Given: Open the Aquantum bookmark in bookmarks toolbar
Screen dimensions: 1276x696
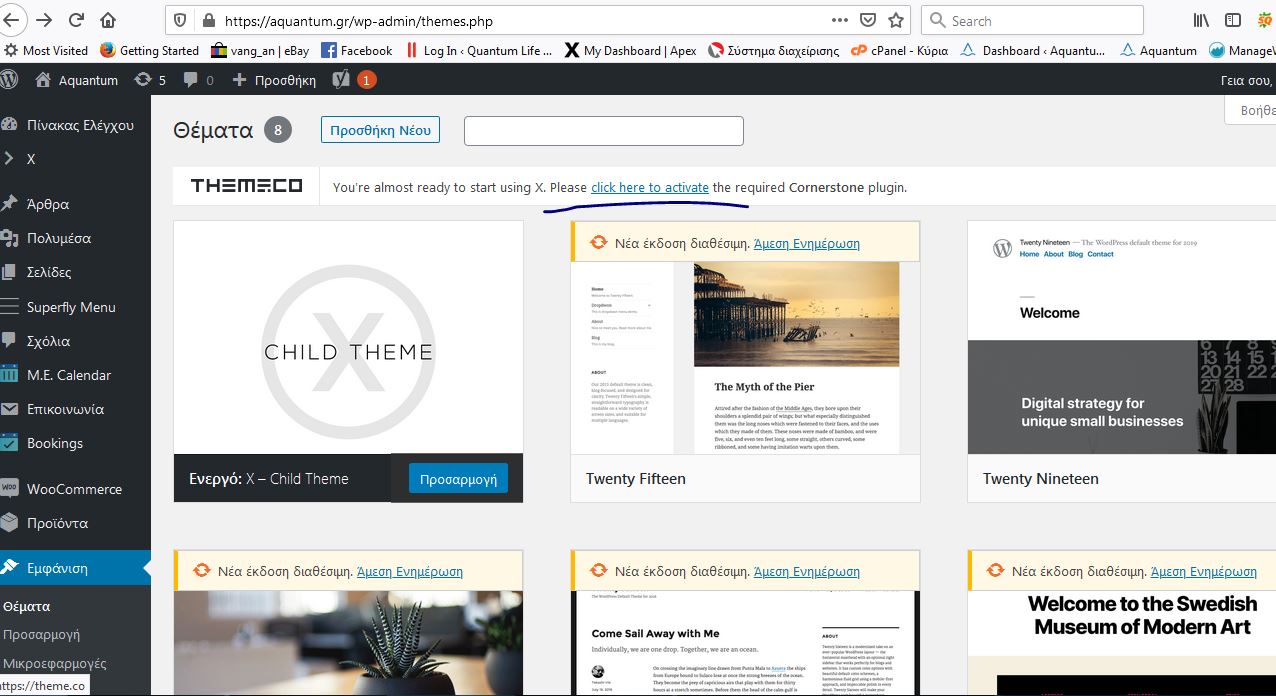Looking at the screenshot, I should point(1159,50).
